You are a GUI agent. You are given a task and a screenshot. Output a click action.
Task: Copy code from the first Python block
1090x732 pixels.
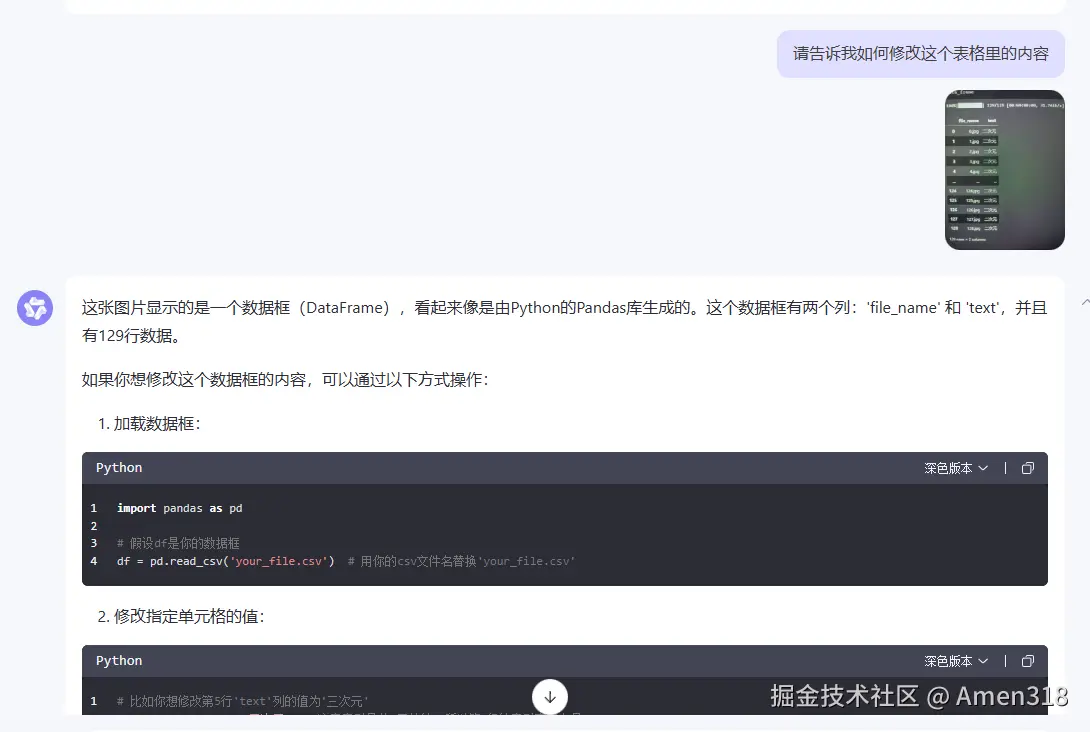tap(1027, 467)
